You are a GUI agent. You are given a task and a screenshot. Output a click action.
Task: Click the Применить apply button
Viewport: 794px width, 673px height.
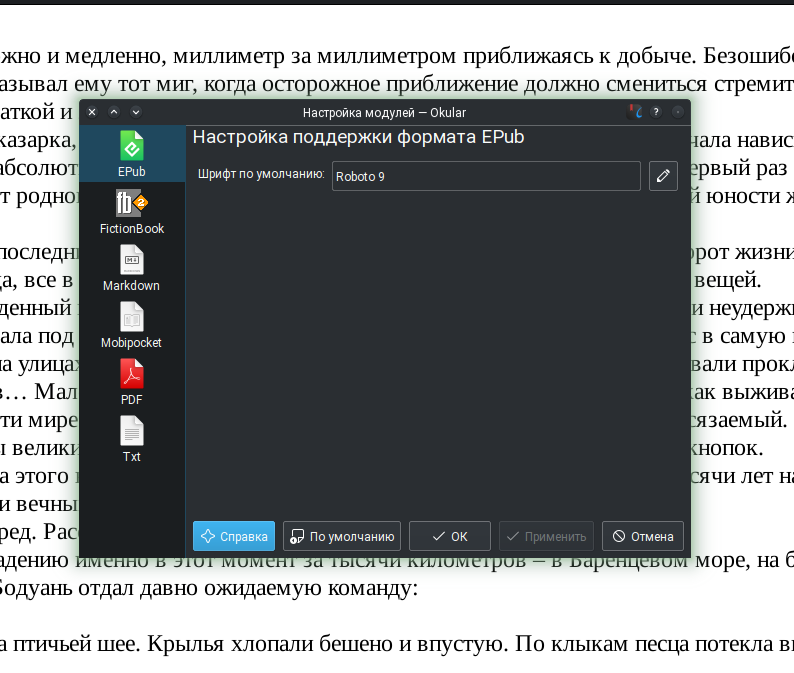click(x=546, y=536)
